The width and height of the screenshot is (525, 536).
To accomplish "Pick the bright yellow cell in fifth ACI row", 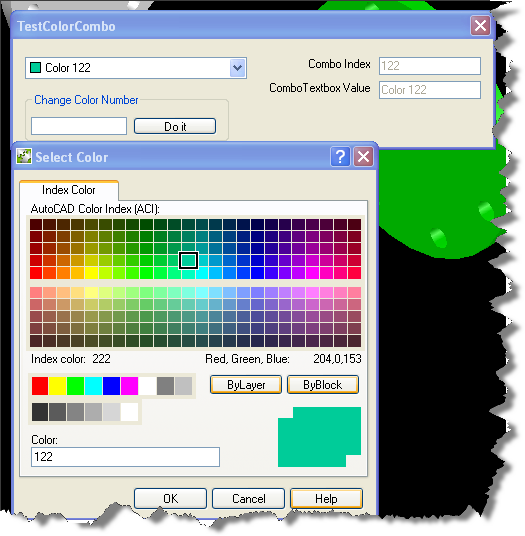I will point(91,273).
